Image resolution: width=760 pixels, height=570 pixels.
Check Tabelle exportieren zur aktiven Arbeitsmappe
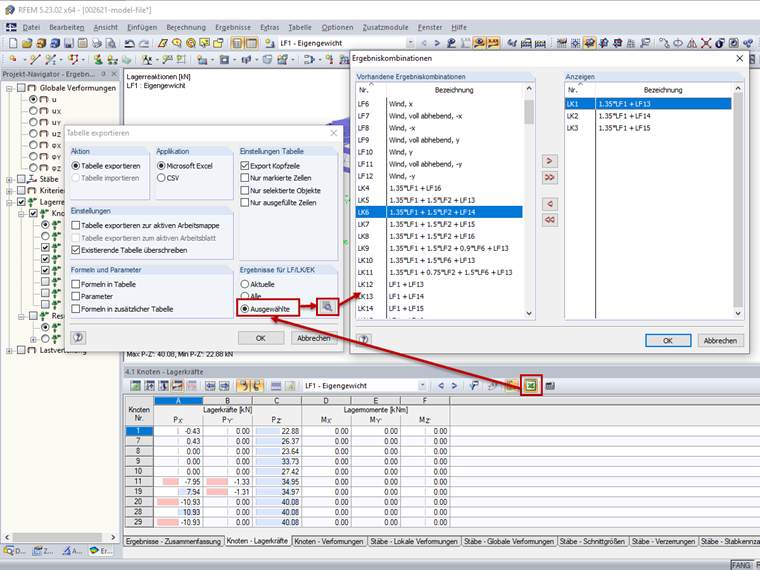pos(76,225)
